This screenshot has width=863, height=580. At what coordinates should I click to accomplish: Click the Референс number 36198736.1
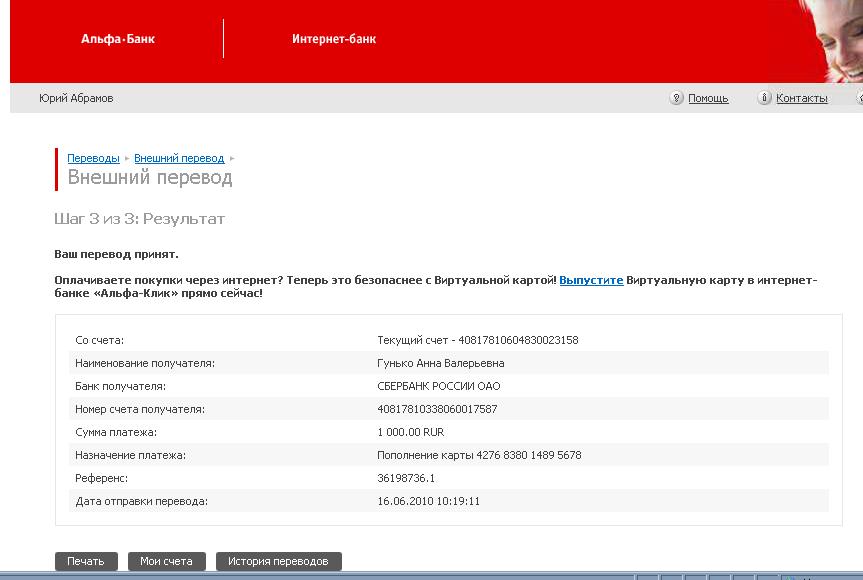406,478
